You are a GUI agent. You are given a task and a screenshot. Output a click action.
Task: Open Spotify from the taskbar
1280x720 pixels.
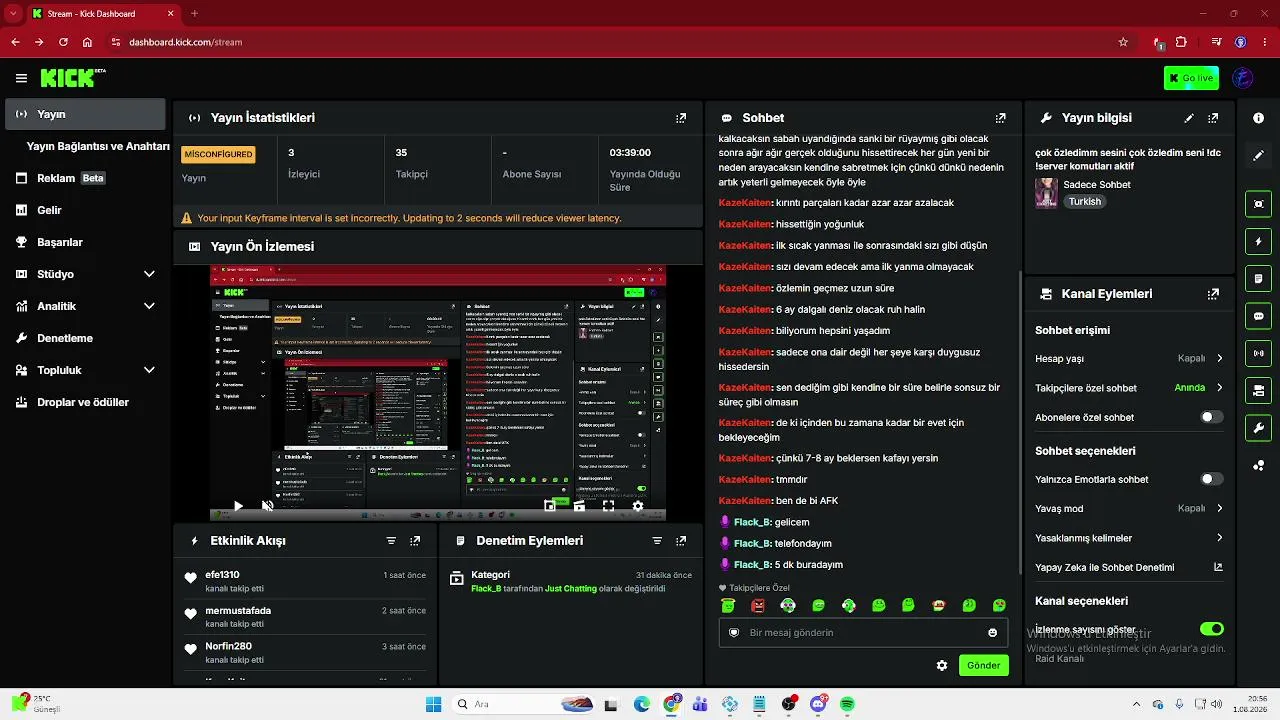(x=847, y=704)
